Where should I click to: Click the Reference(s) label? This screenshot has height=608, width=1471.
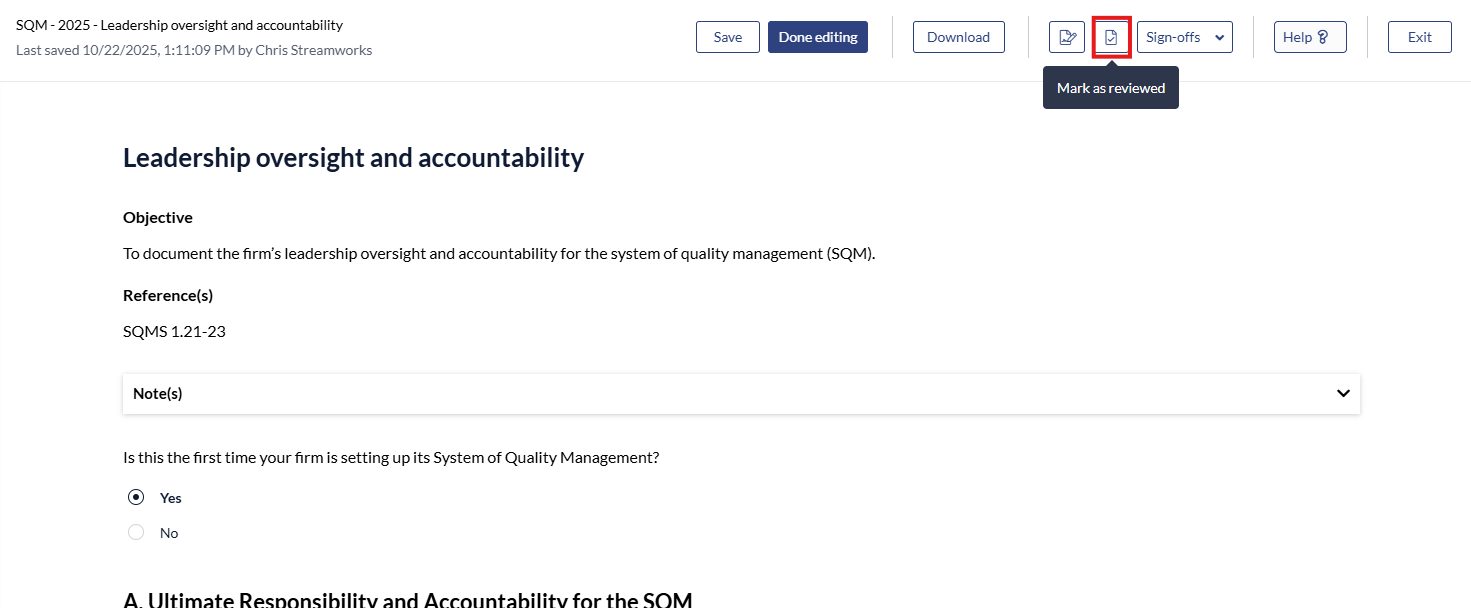pyautogui.click(x=168, y=295)
